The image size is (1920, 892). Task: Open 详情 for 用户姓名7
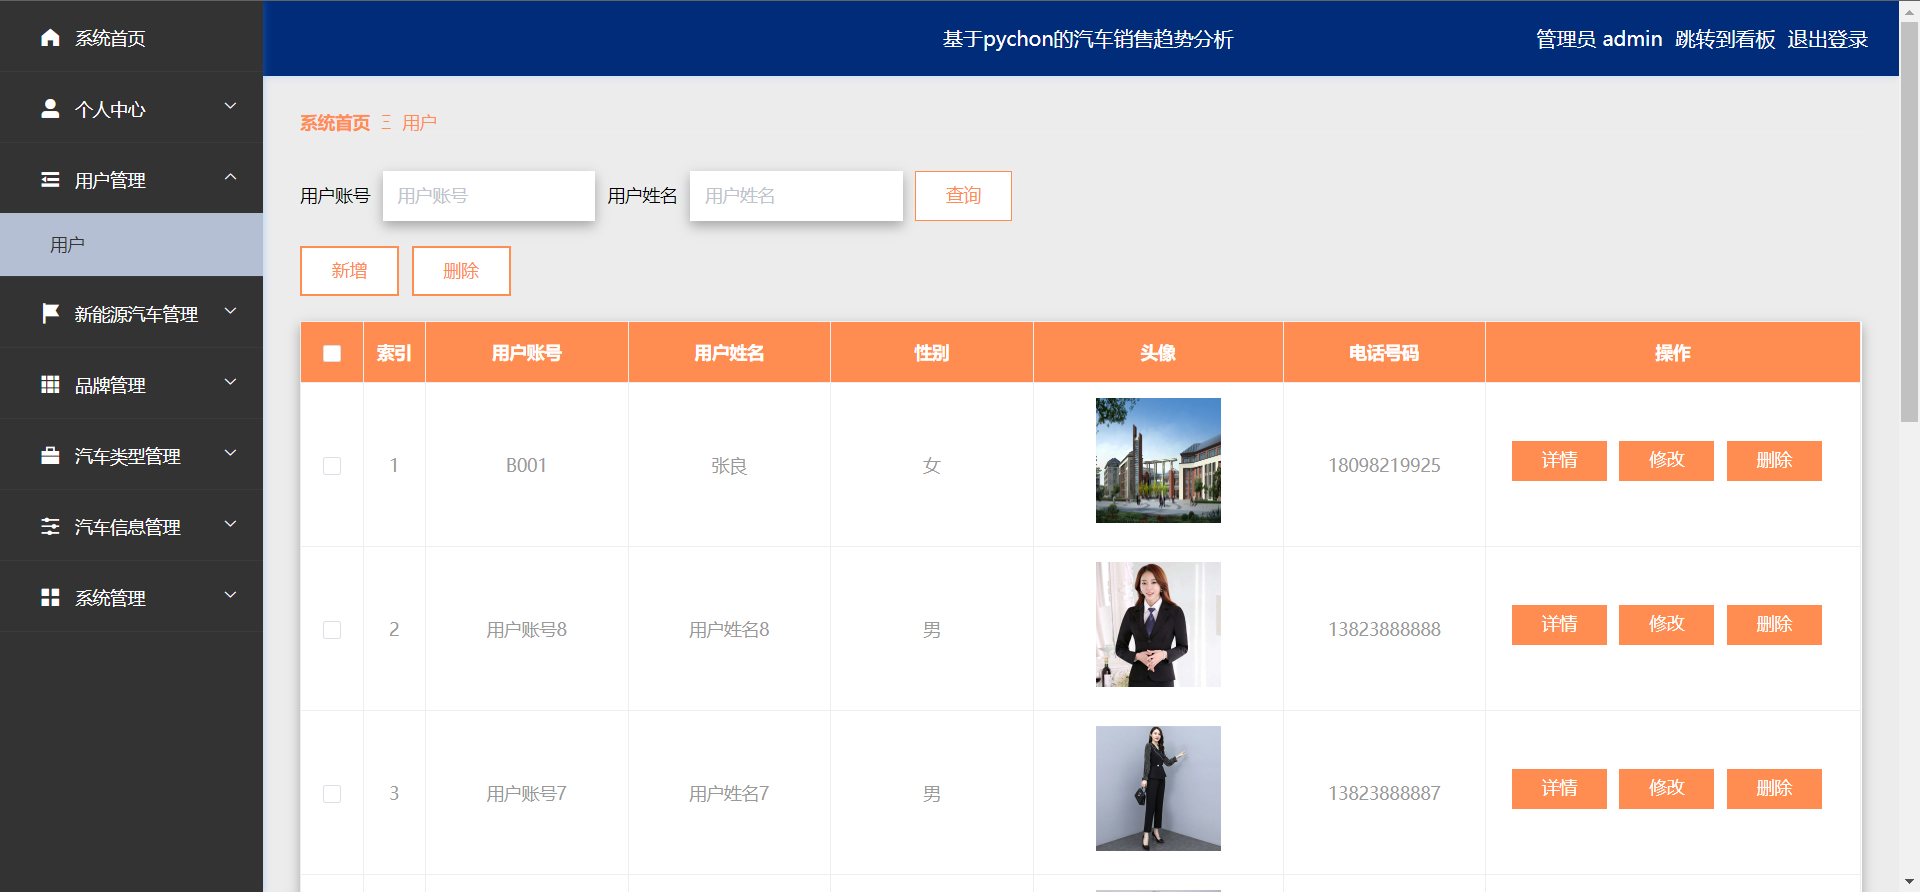[x=1559, y=789]
